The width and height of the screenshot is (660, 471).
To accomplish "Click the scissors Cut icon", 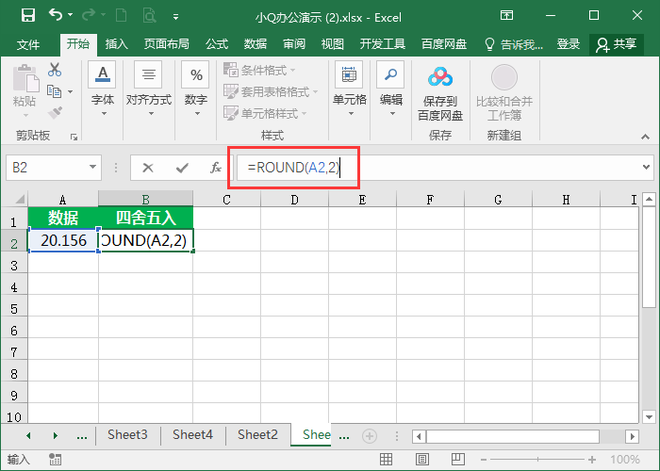I will pyautogui.click(x=55, y=70).
